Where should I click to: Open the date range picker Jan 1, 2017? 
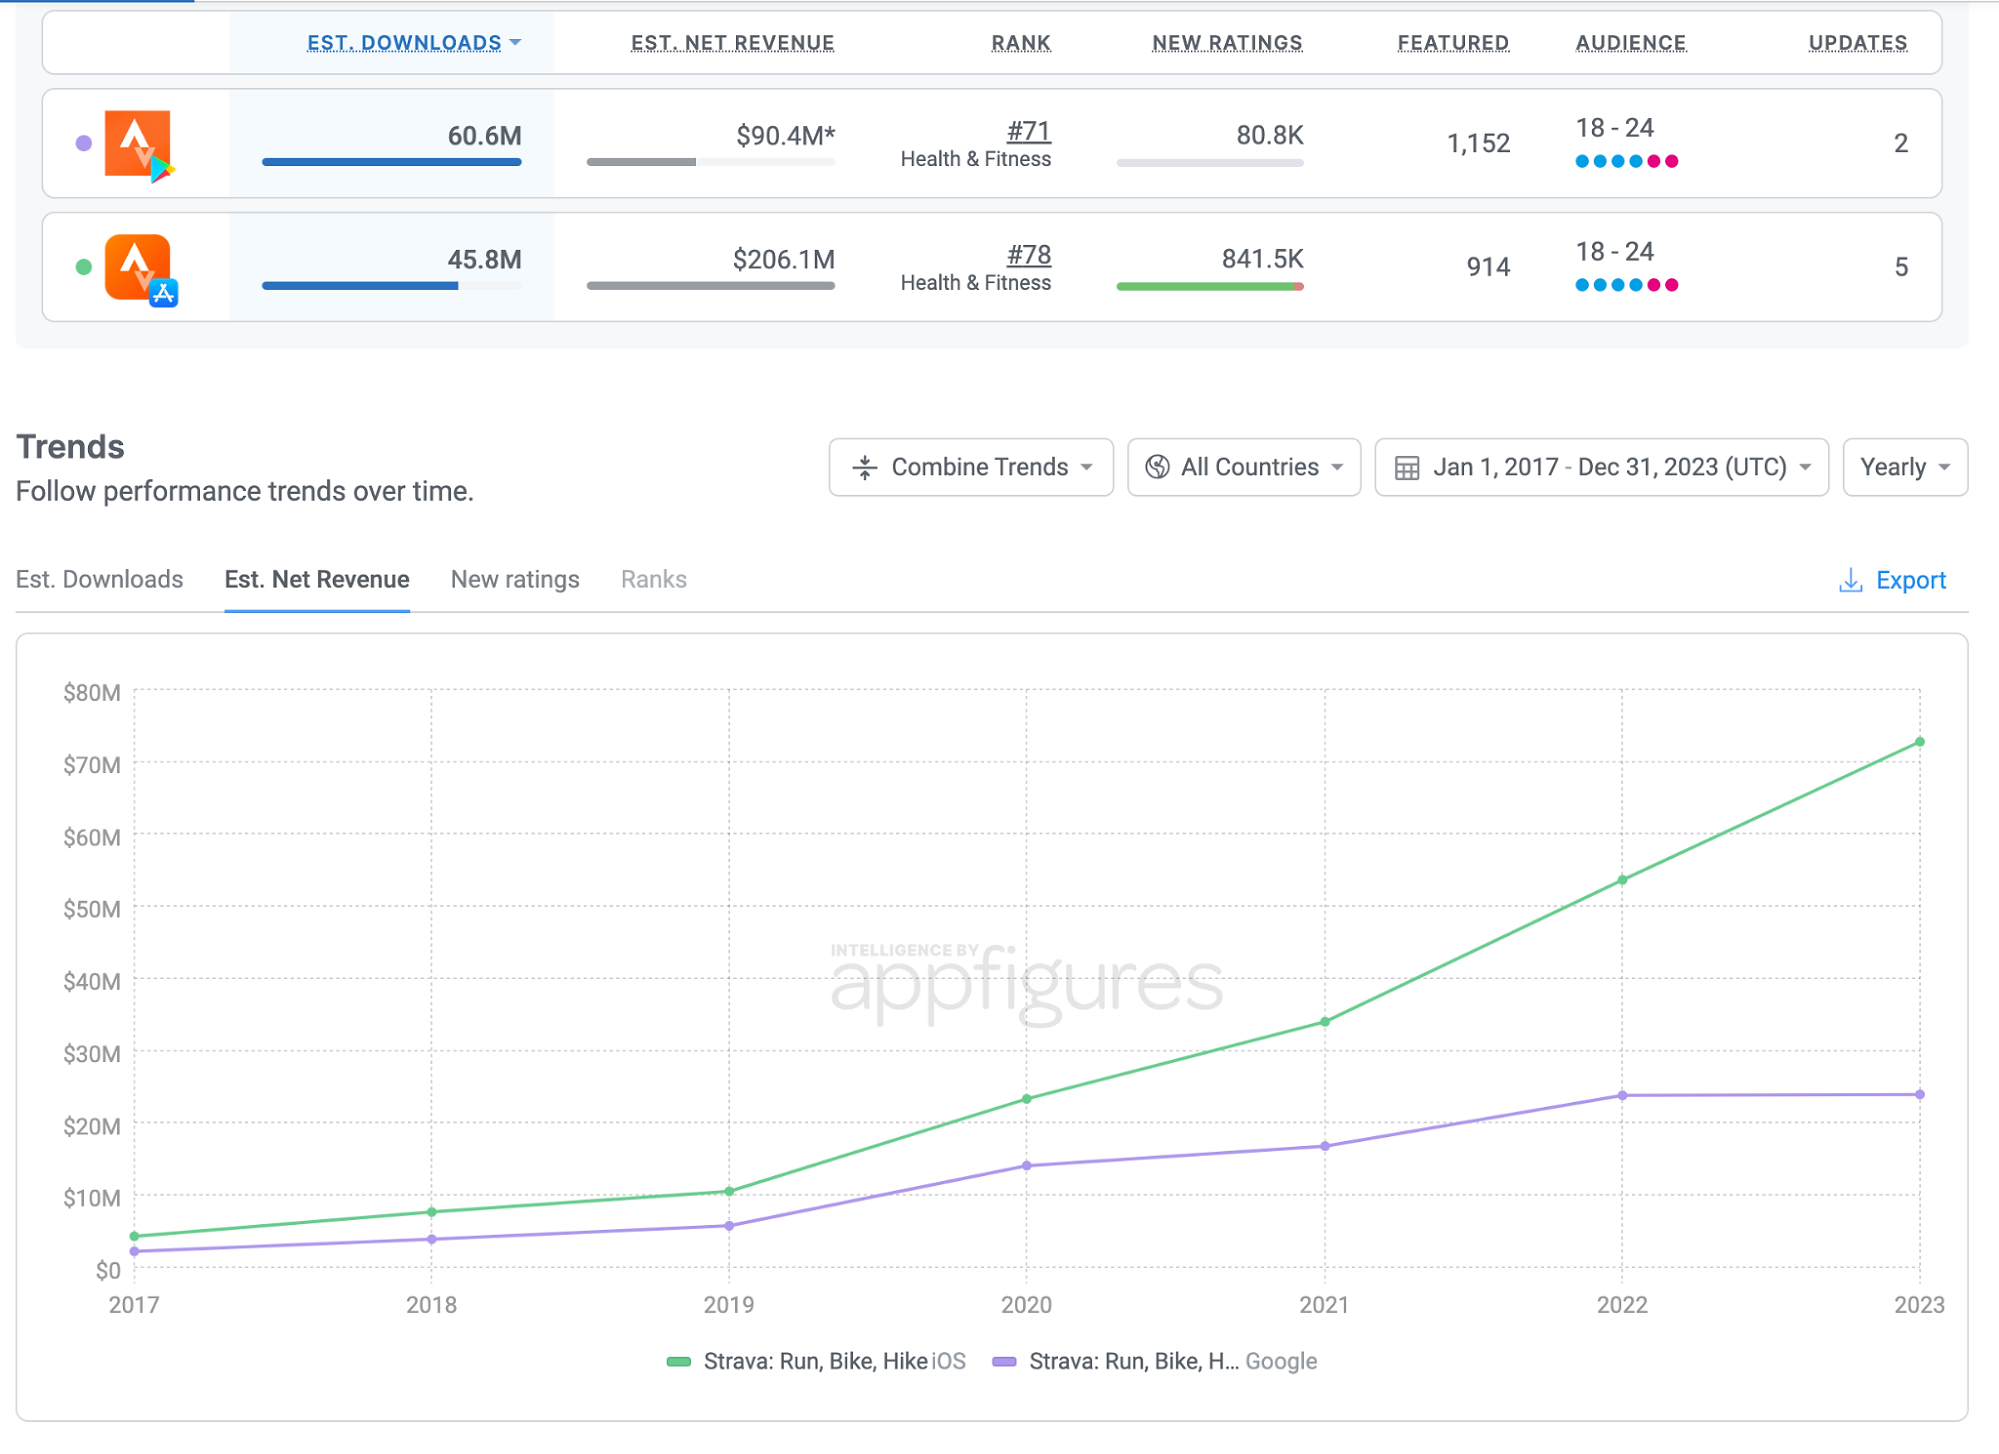click(1602, 467)
